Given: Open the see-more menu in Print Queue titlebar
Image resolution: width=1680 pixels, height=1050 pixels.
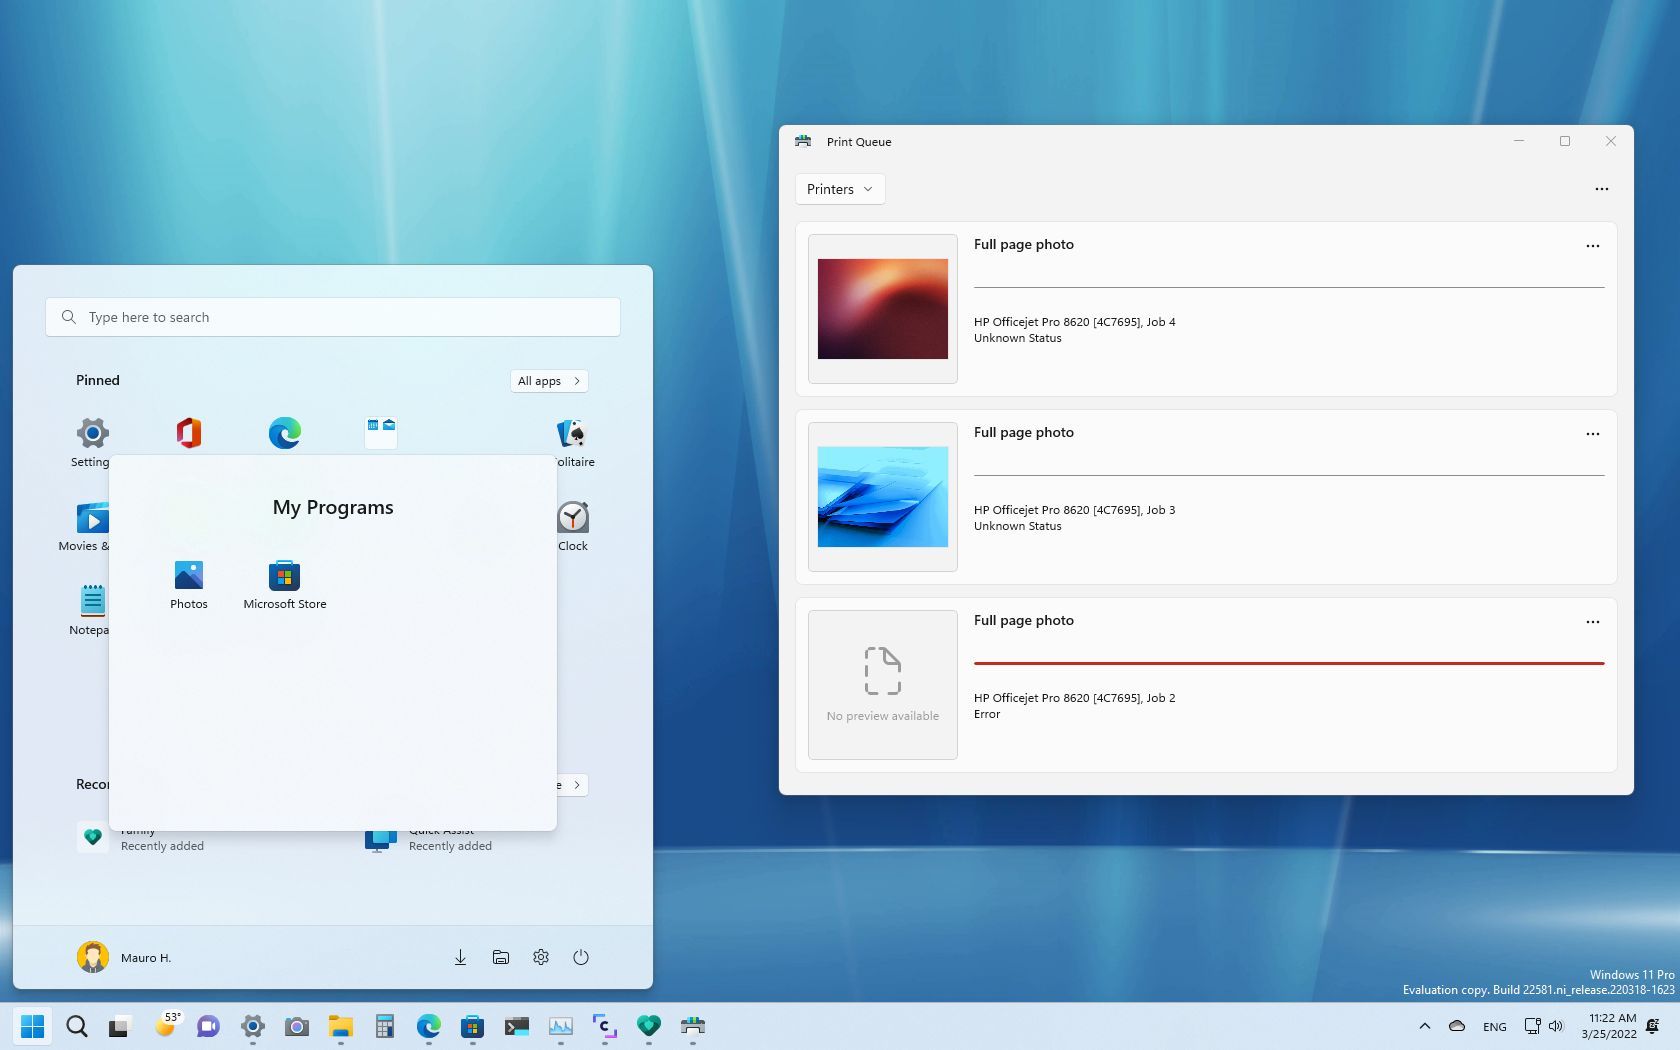Looking at the screenshot, I should point(1602,189).
